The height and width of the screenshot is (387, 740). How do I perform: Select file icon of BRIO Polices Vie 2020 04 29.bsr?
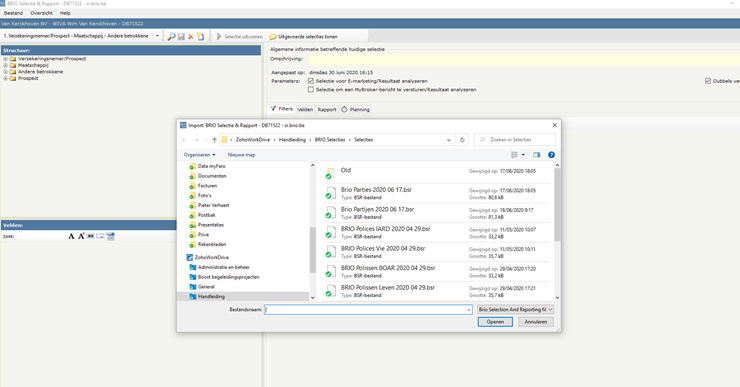(x=330, y=252)
